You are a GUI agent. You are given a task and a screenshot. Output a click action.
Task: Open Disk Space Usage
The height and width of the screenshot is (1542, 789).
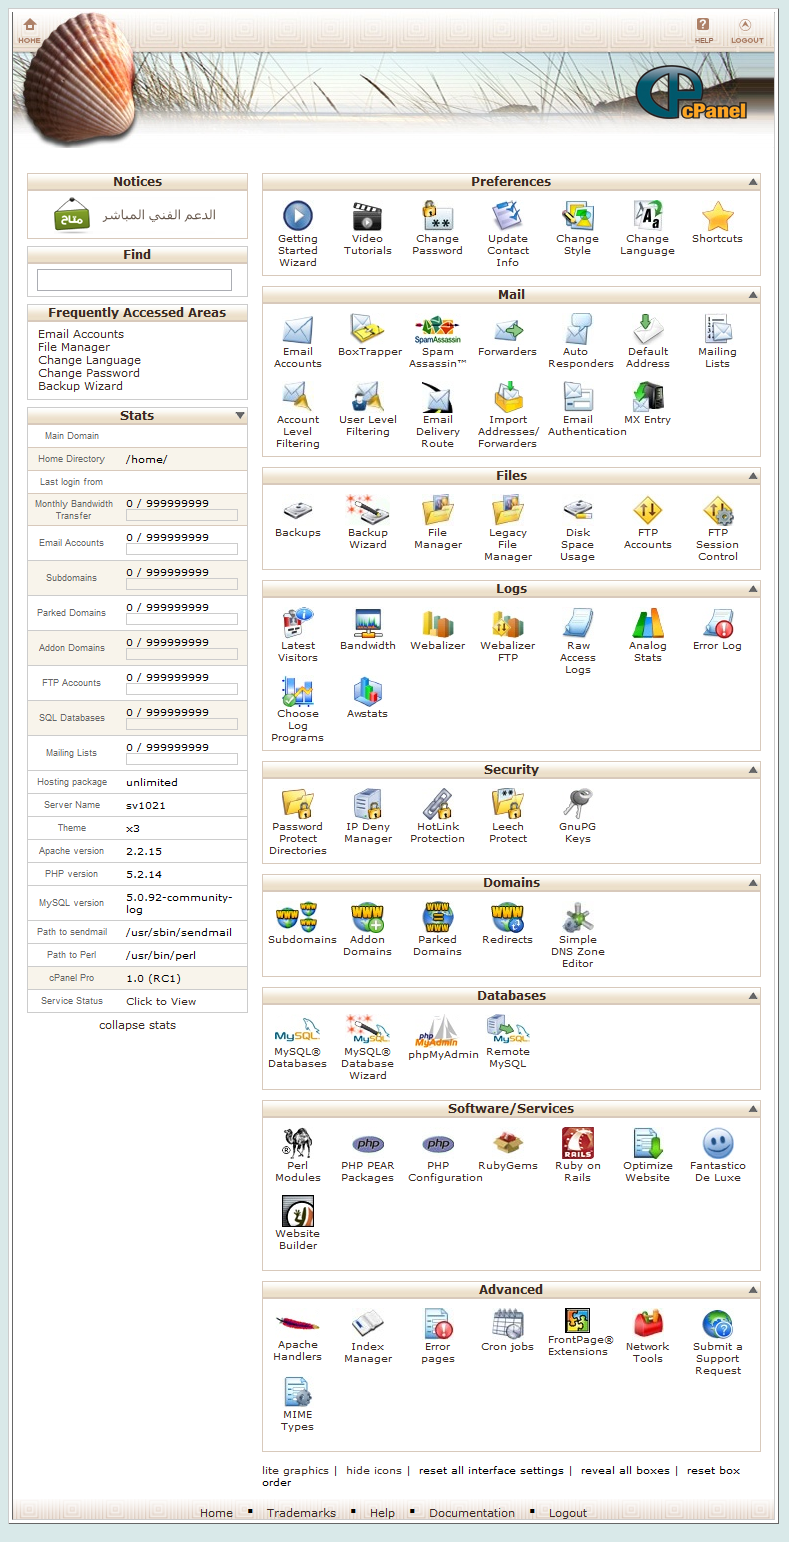click(578, 510)
